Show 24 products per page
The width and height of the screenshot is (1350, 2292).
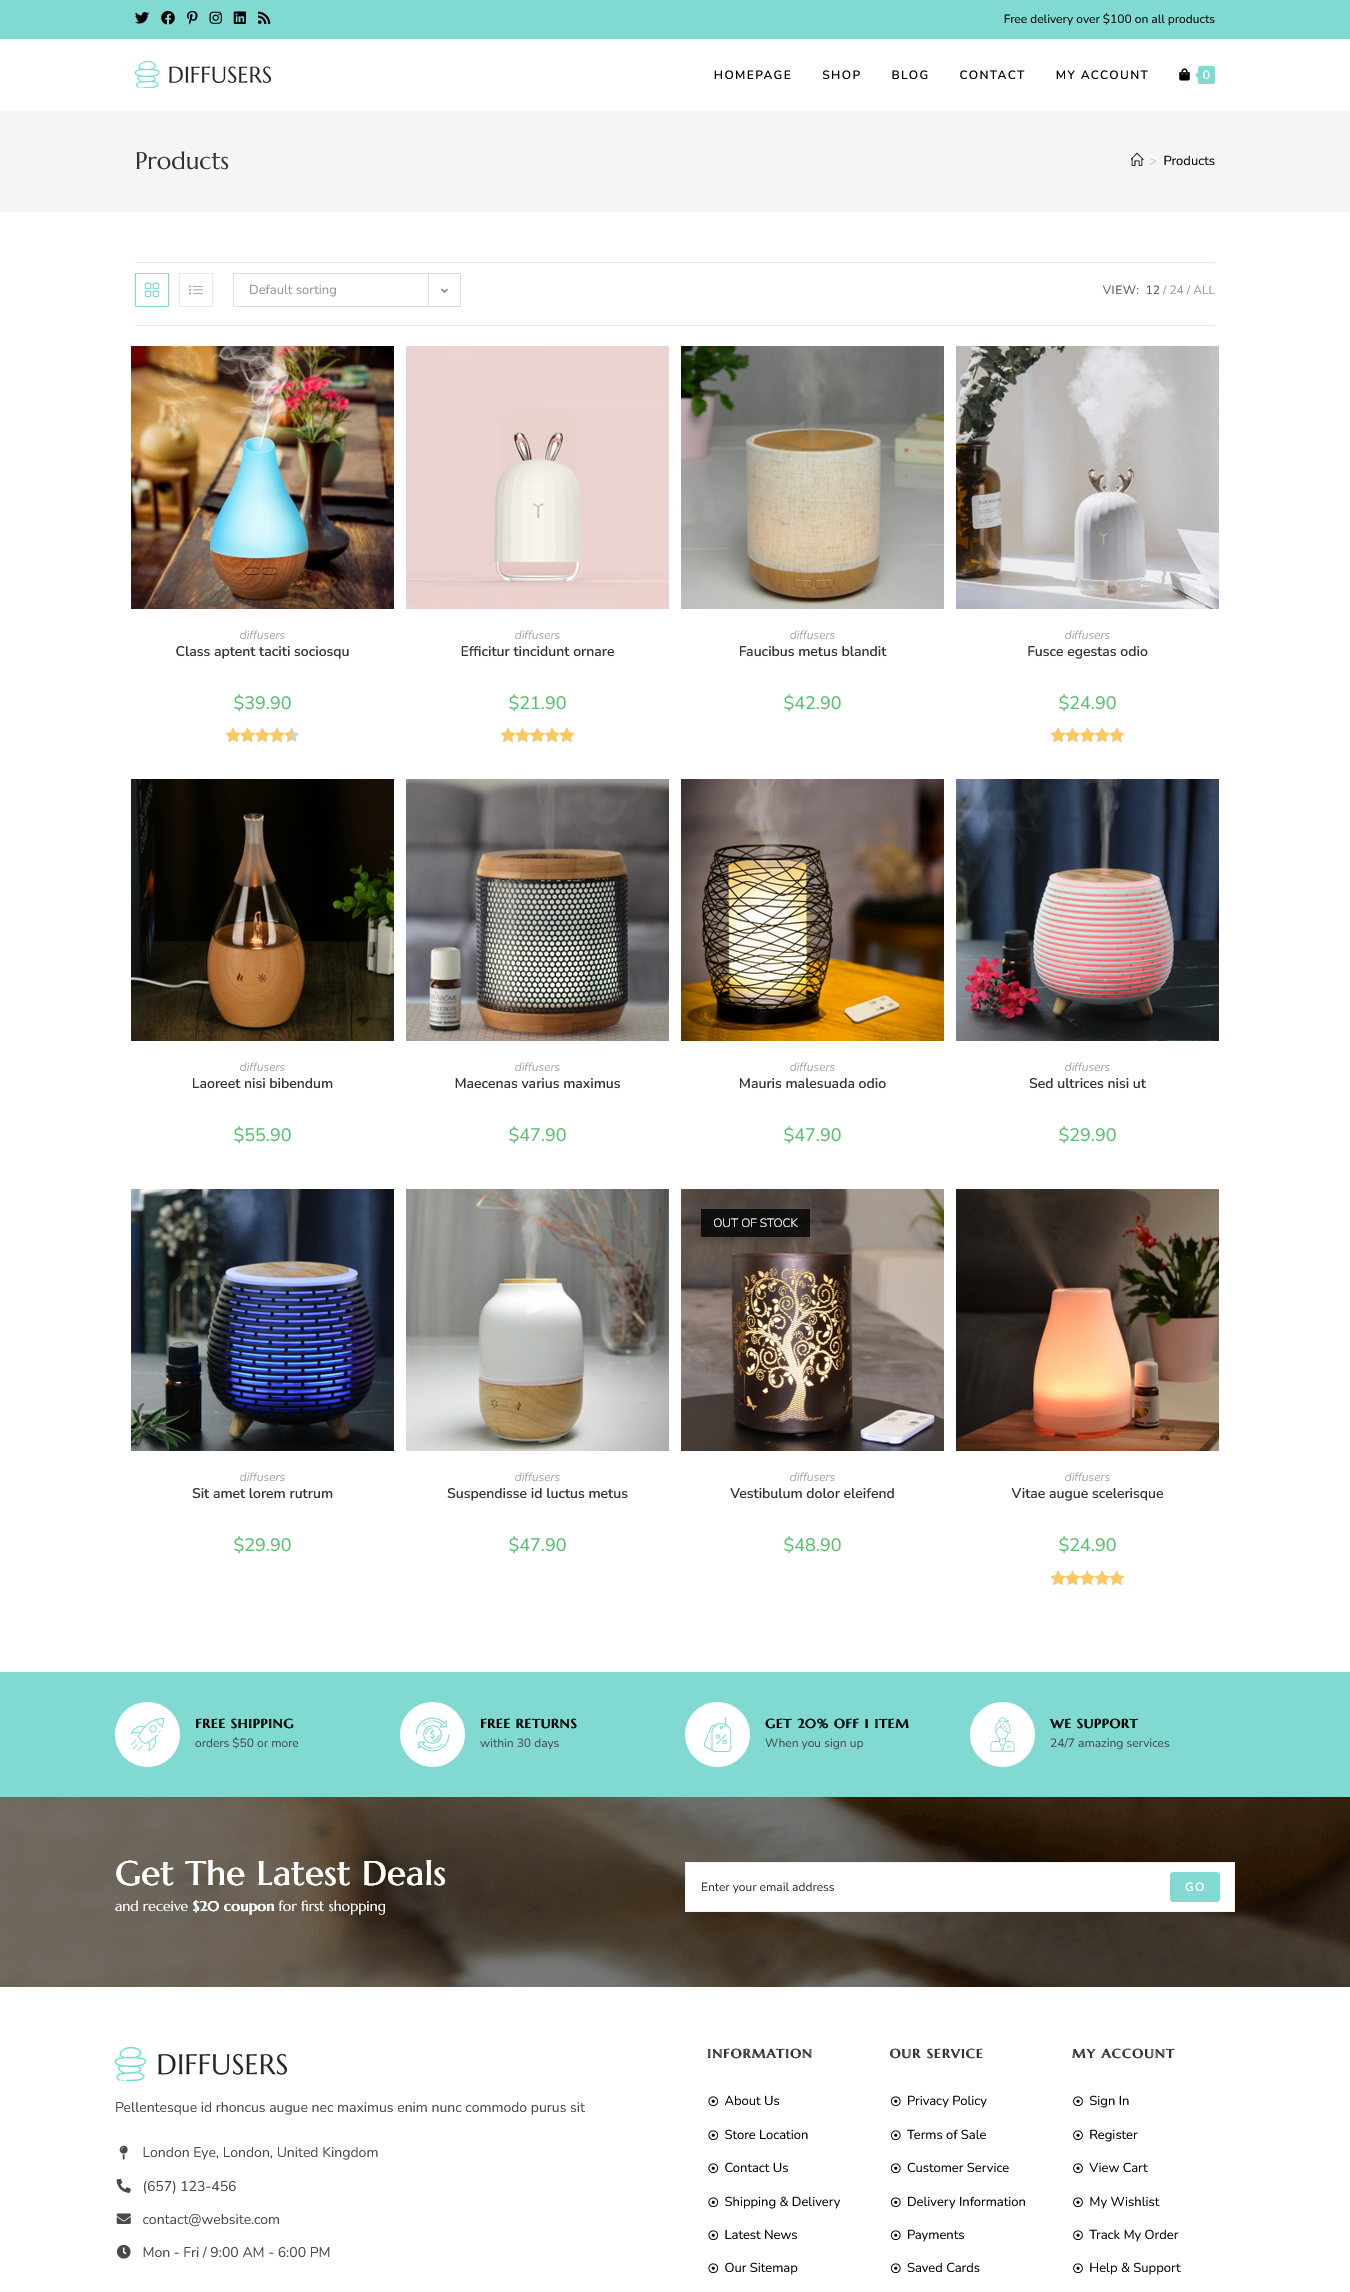pyautogui.click(x=1176, y=290)
